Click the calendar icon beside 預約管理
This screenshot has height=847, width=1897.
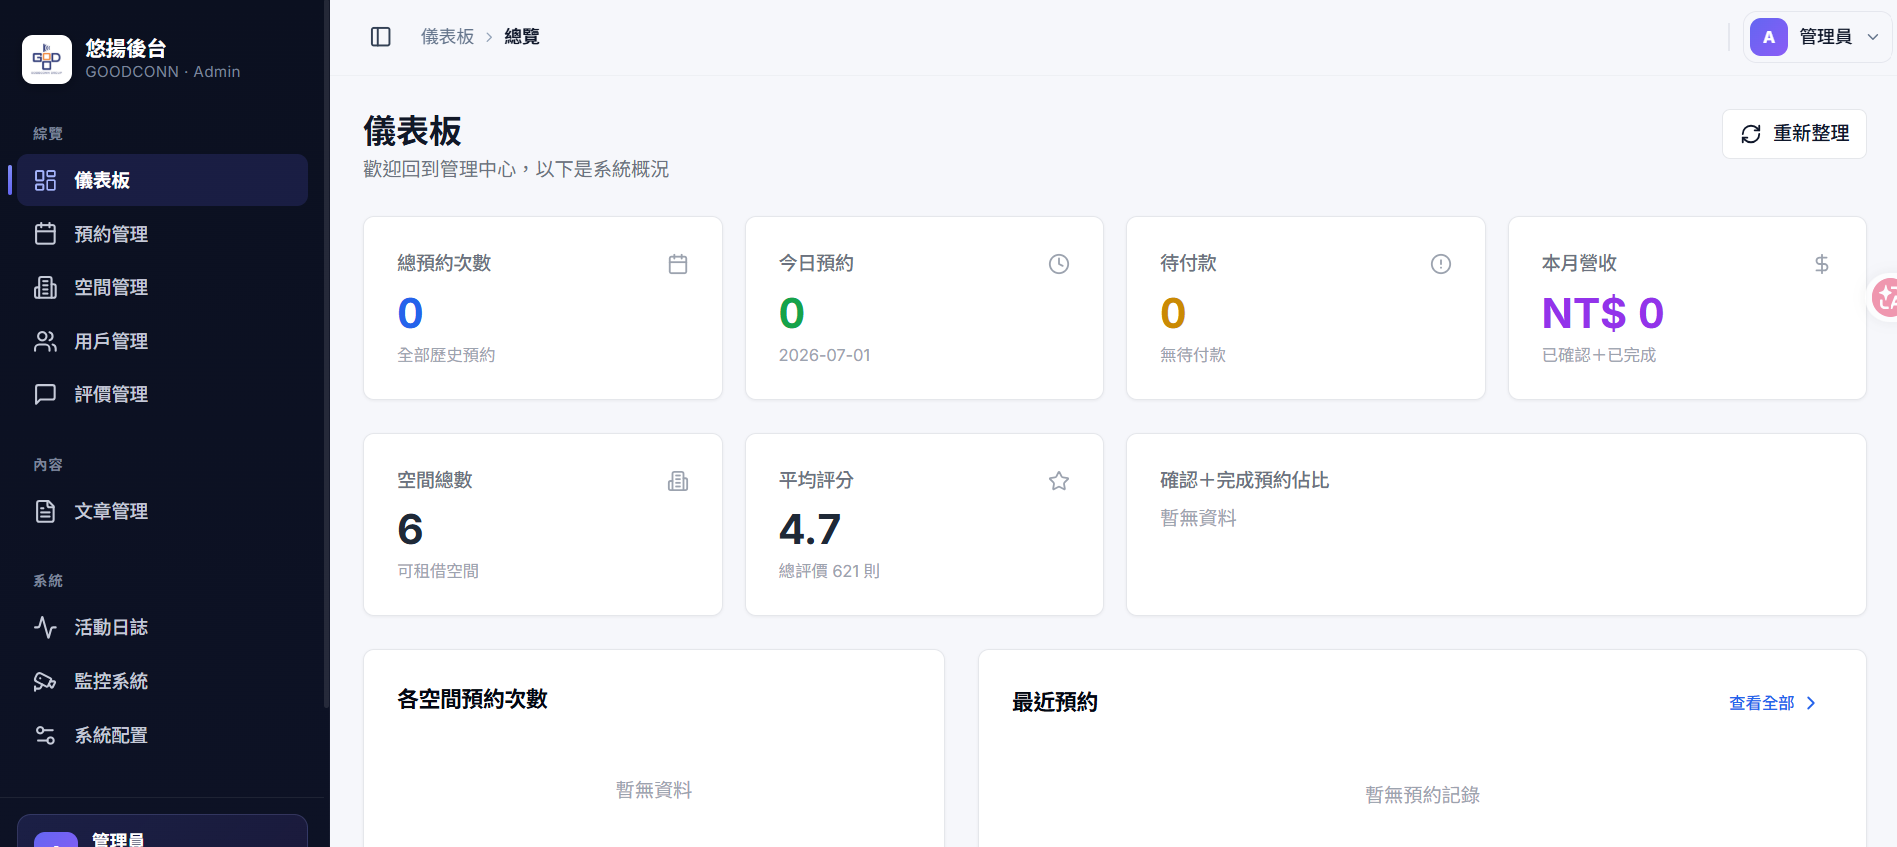45,234
